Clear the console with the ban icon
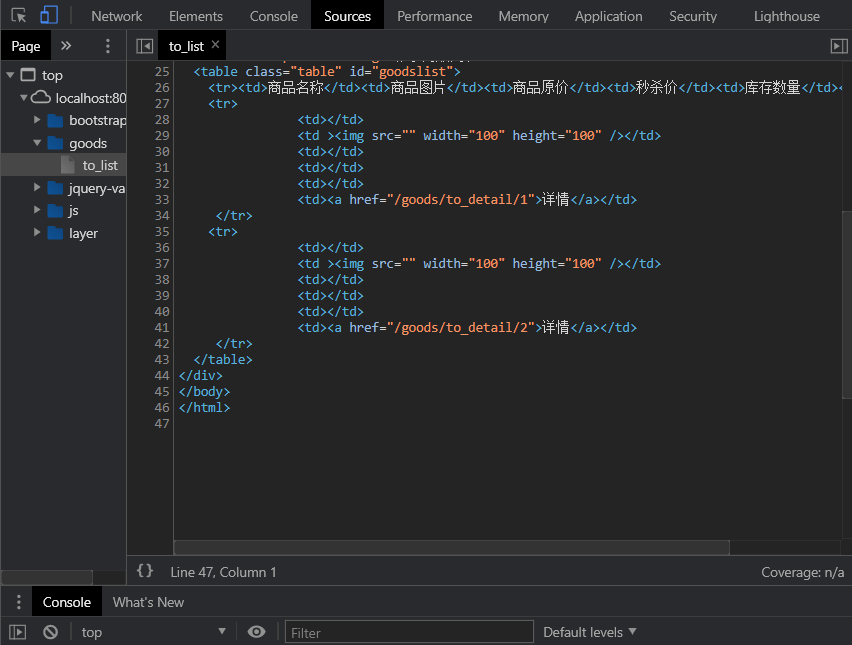 click(x=50, y=632)
